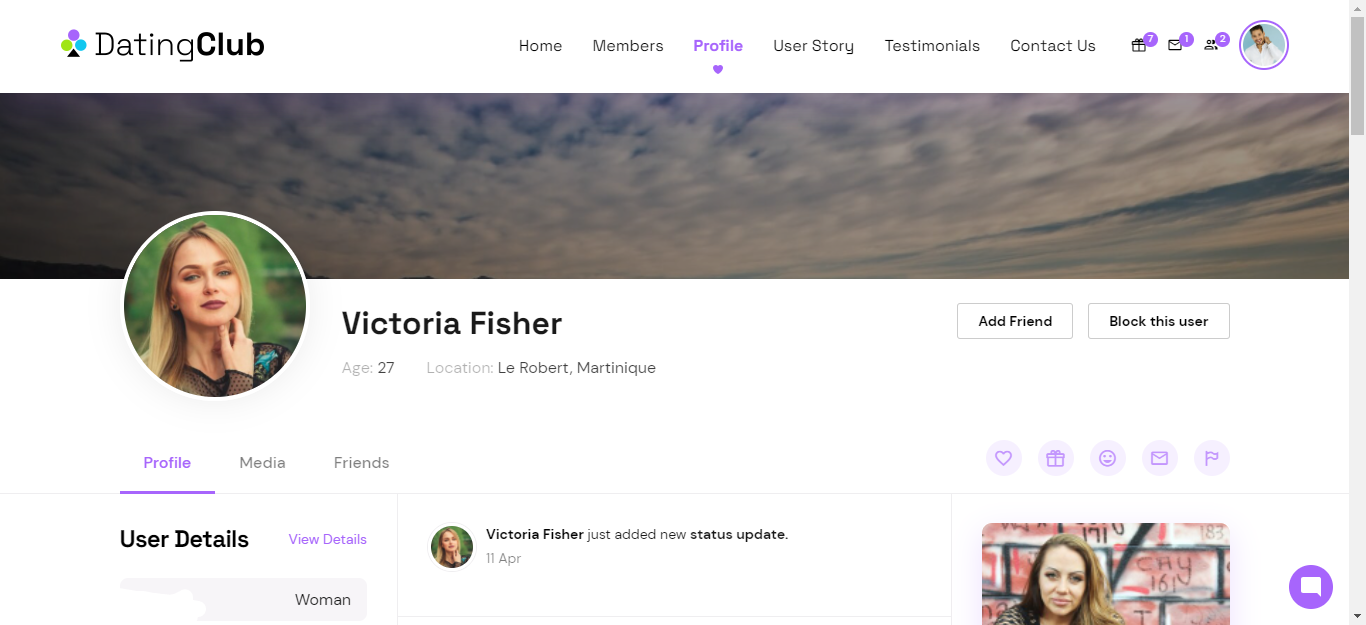The image size is (1366, 625).
Task: Open gift notifications in the header
Action: pyautogui.click(x=1139, y=45)
